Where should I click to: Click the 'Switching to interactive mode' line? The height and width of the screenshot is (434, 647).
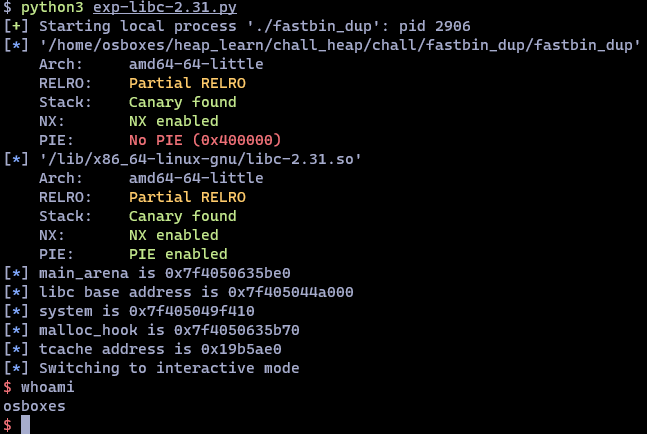(169, 368)
